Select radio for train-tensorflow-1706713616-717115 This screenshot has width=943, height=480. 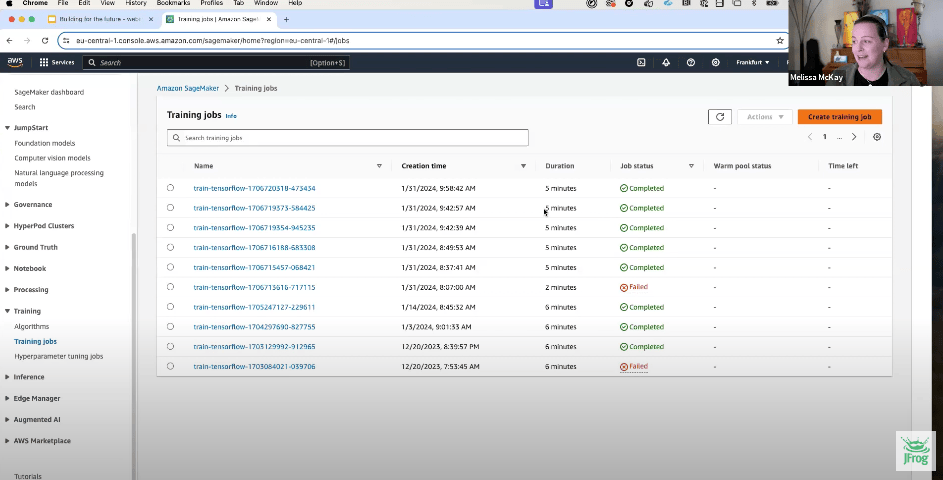(170, 287)
